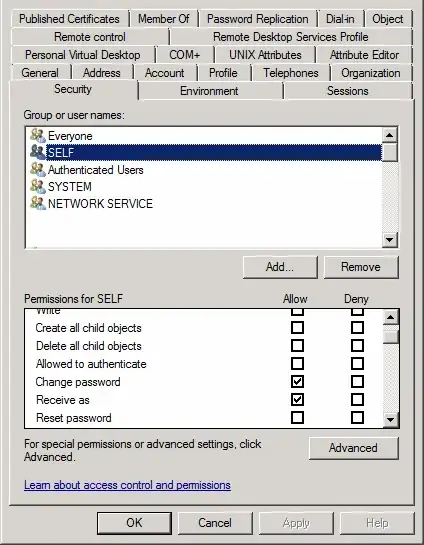This screenshot has width=424, height=545.
Task: Click up arrow of permissions scrollbar
Action: coord(391,317)
